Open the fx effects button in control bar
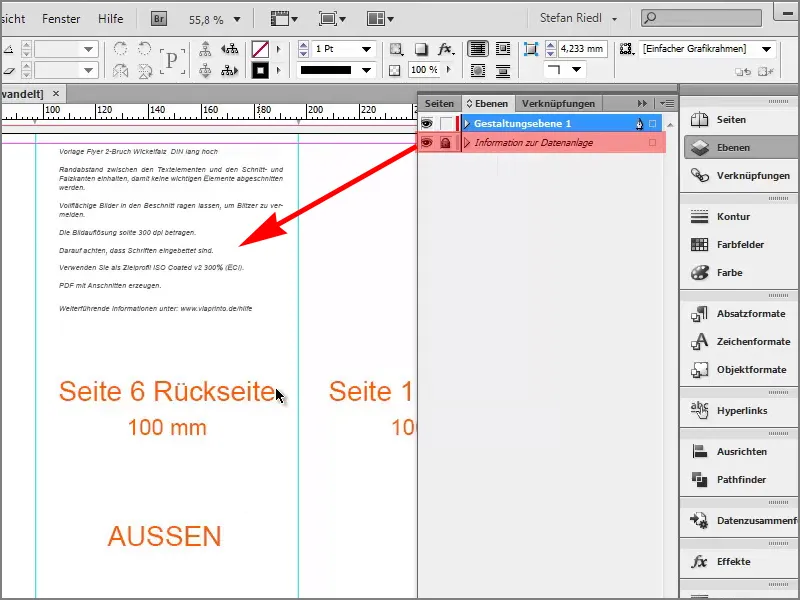This screenshot has height=600, width=800. pos(445,49)
